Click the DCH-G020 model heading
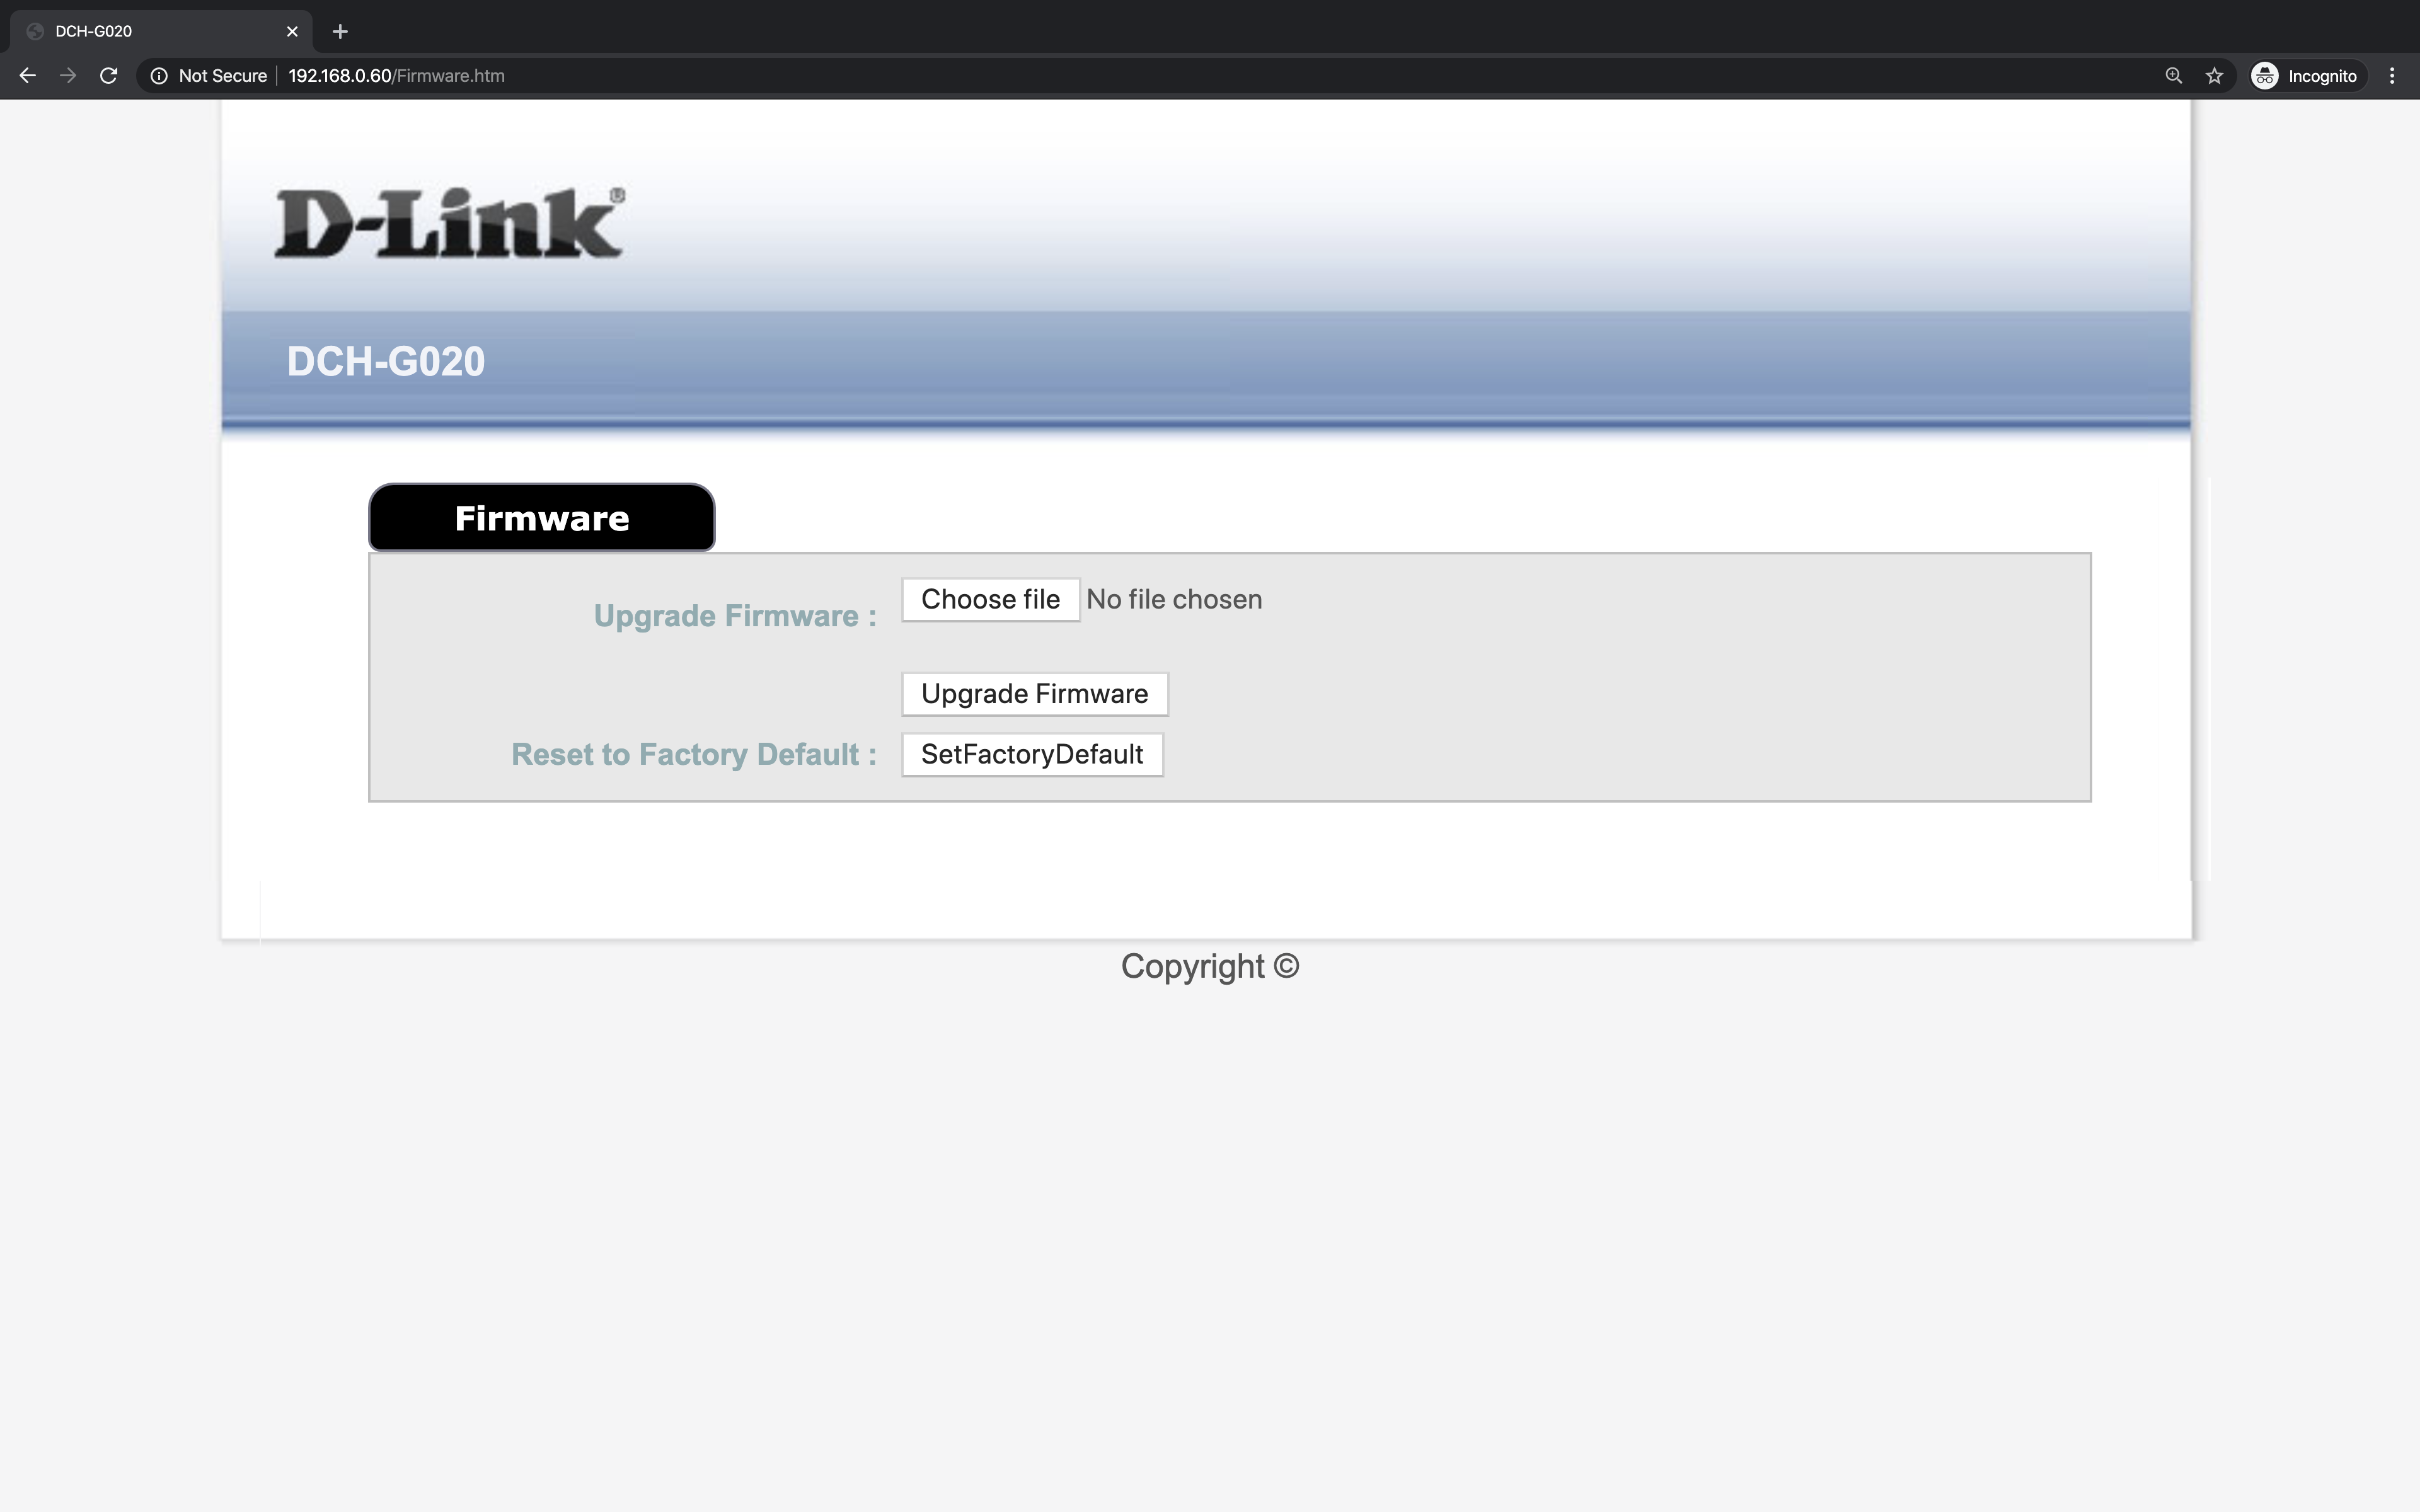Image resolution: width=2420 pixels, height=1512 pixels. point(386,361)
